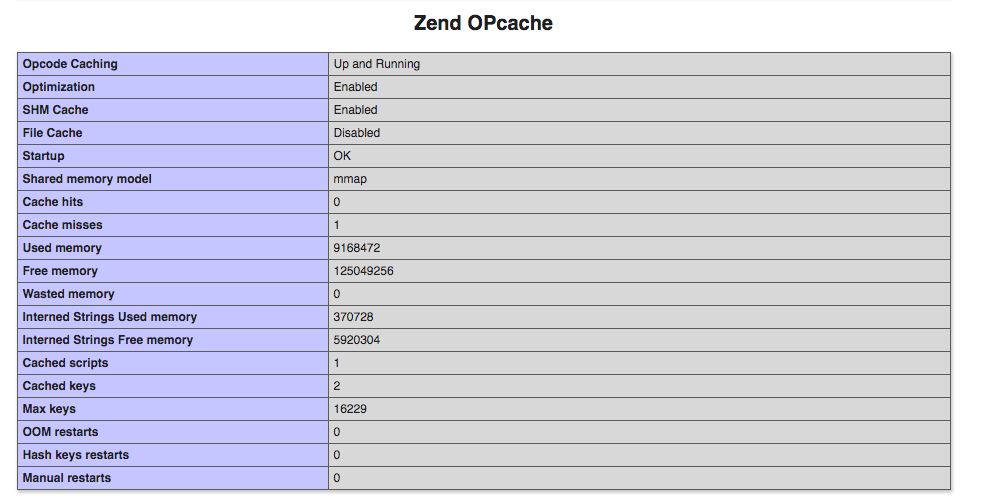Click the Opcode Caching row label
This screenshot has width=982, height=501.
point(70,64)
